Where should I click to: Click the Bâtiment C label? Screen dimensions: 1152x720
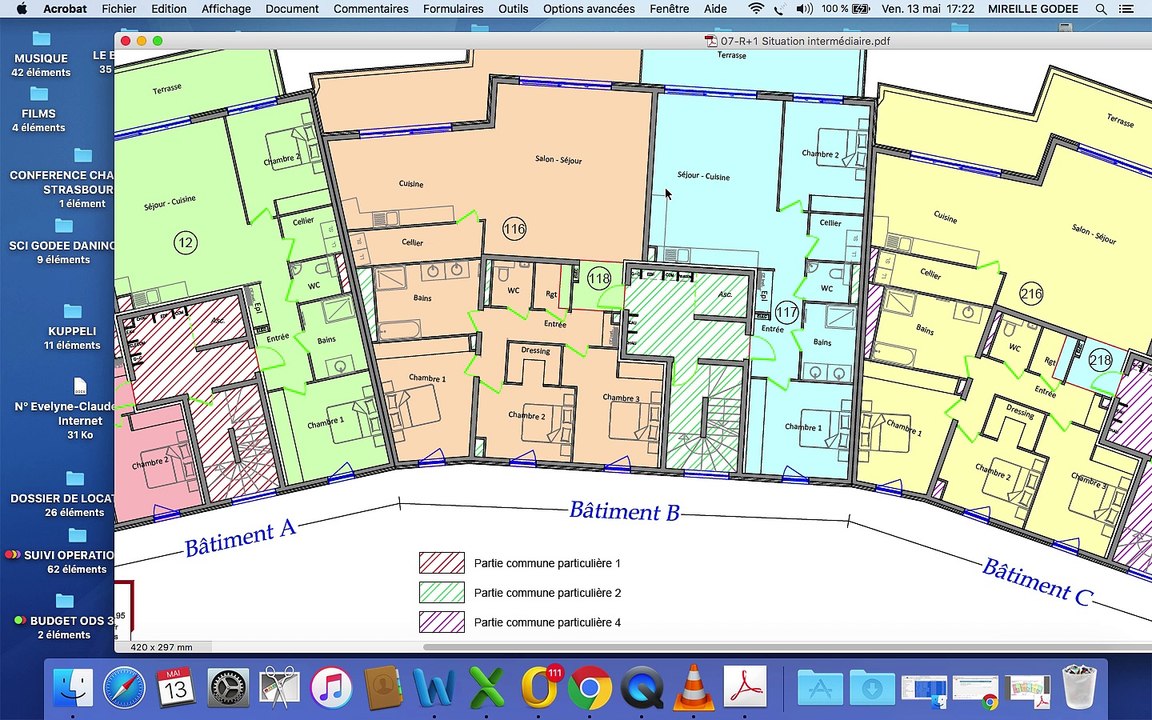[x=1037, y=582]
